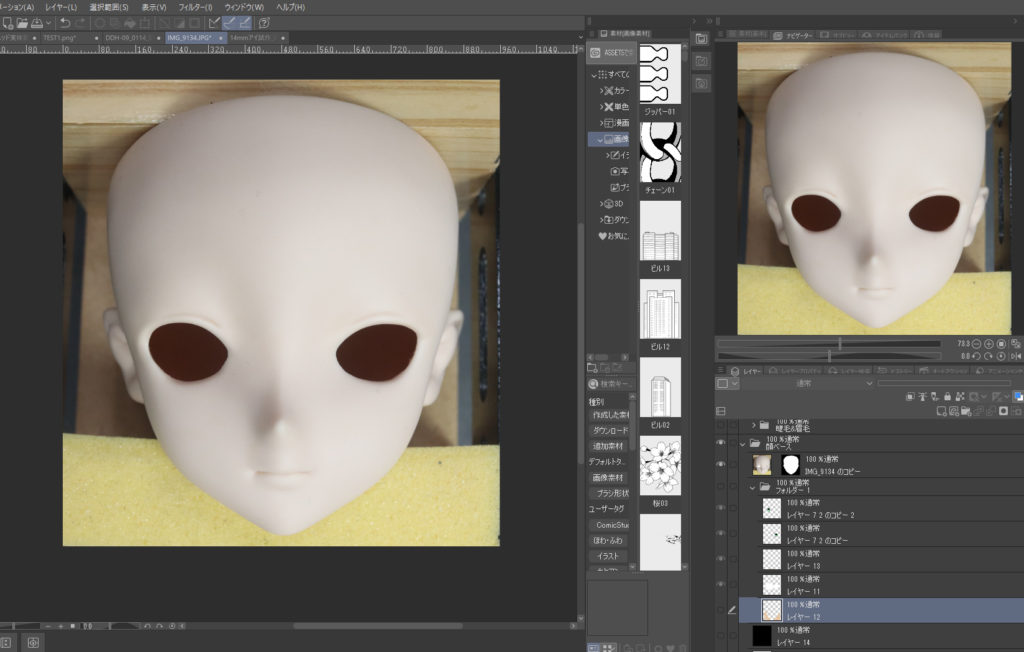1024x652 pixels.
Task: Click the イラスト tag button
Action: [x=610, y=555]
